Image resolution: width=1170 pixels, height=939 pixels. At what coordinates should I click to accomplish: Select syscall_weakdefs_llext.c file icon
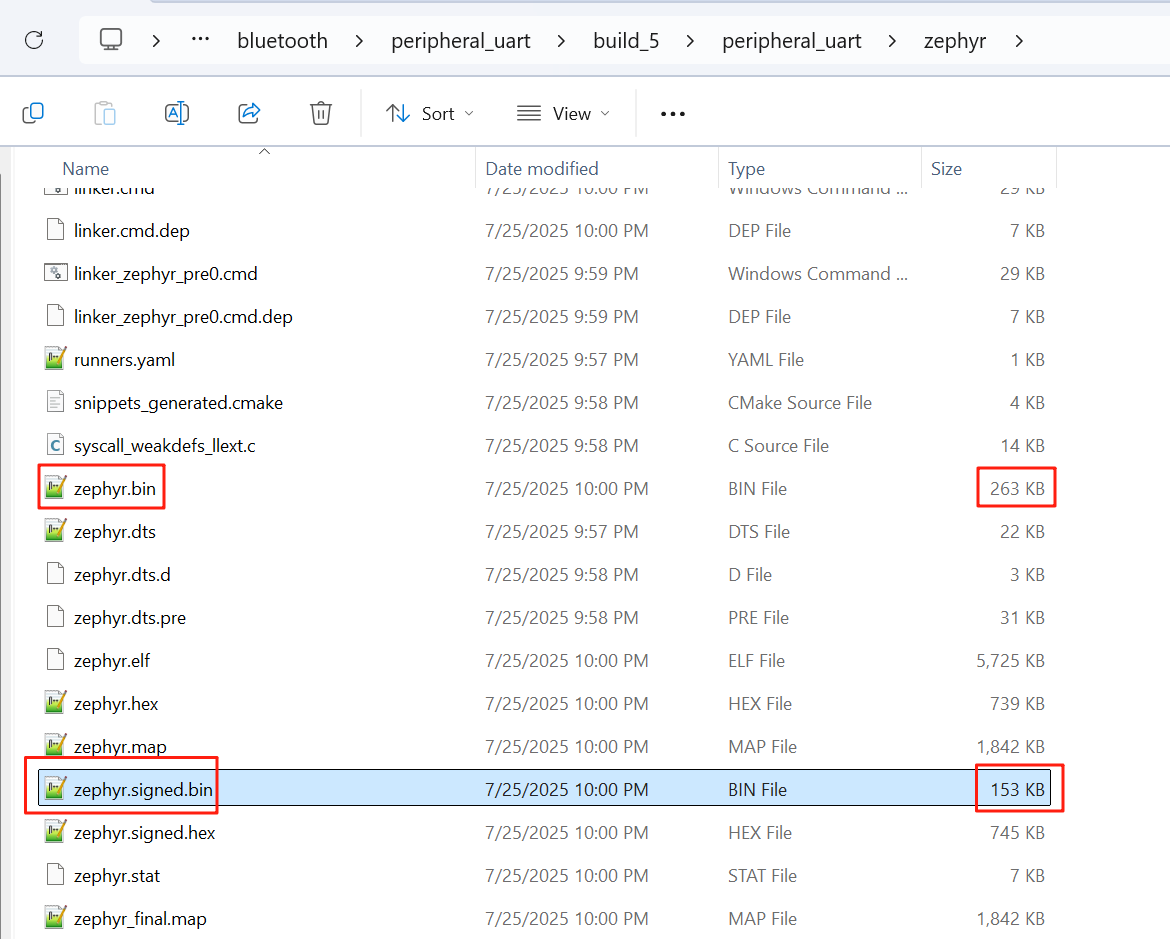pos(55,446)
